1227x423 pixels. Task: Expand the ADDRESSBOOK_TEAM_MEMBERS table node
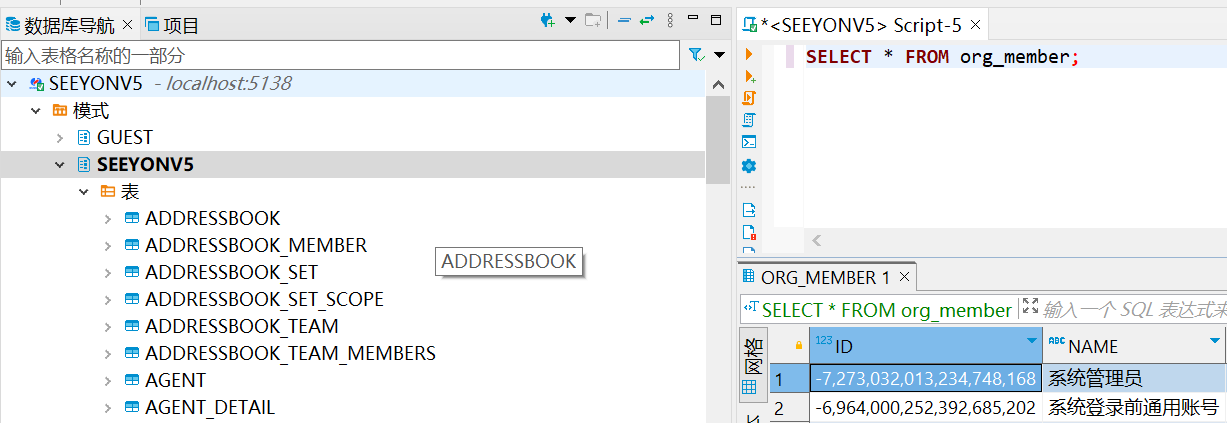pos(108,353)
